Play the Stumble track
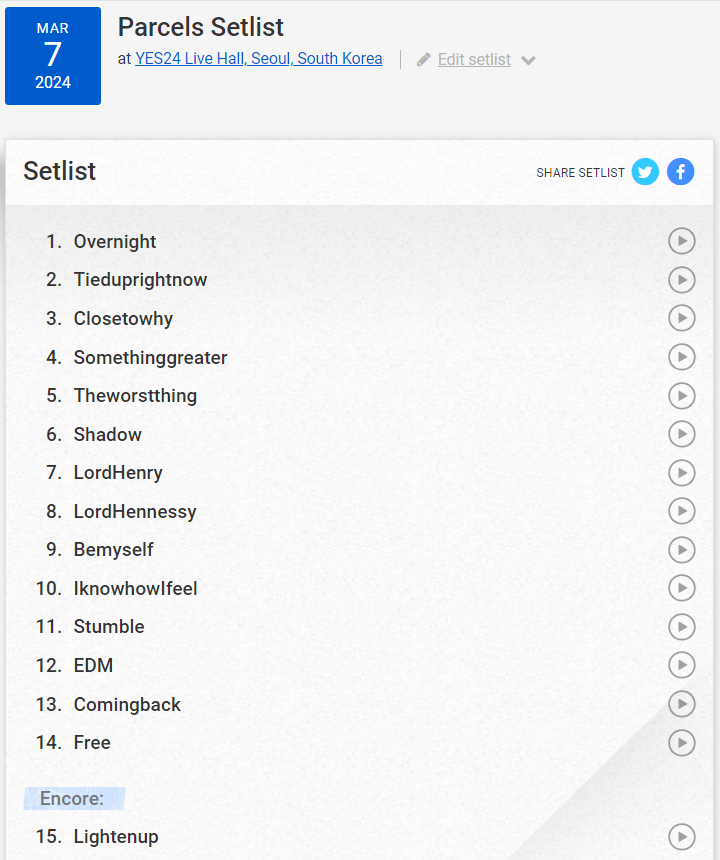The image size is (720, 860). tap(682, 627)
